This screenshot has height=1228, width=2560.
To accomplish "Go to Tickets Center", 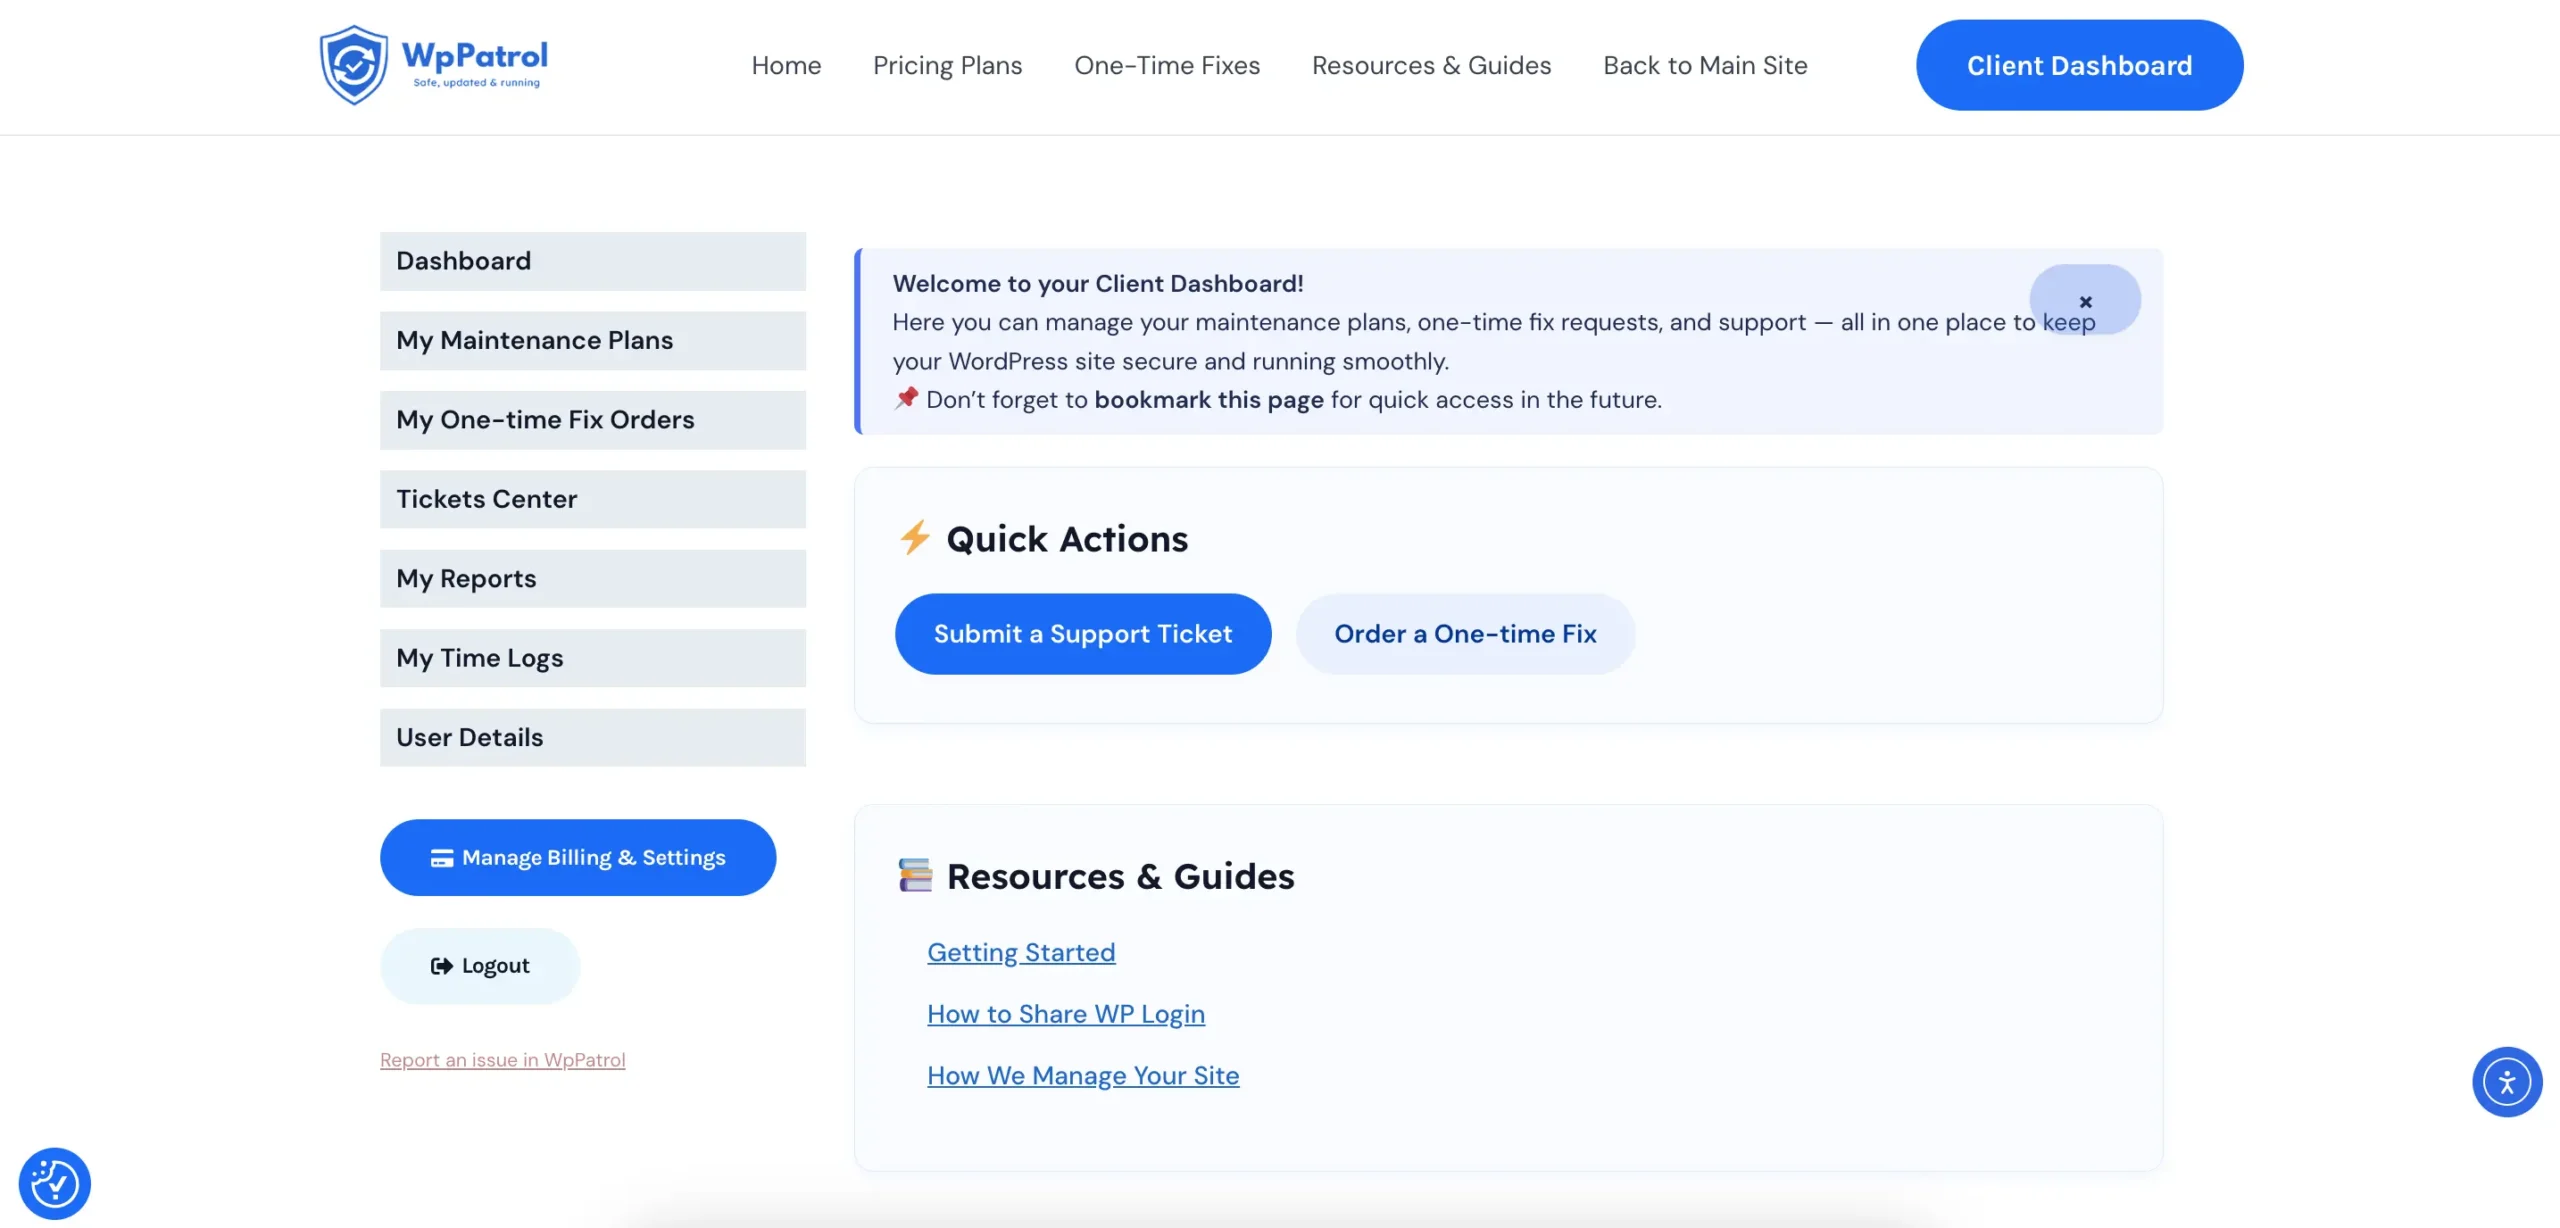I will coord(593,499).
